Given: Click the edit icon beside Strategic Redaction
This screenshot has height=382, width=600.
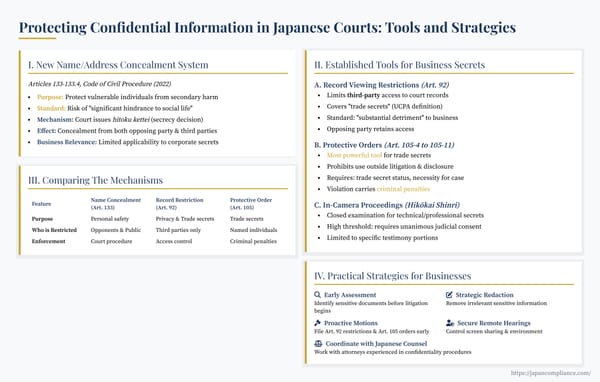Looking at the screenshot, I should coord(449,295).
